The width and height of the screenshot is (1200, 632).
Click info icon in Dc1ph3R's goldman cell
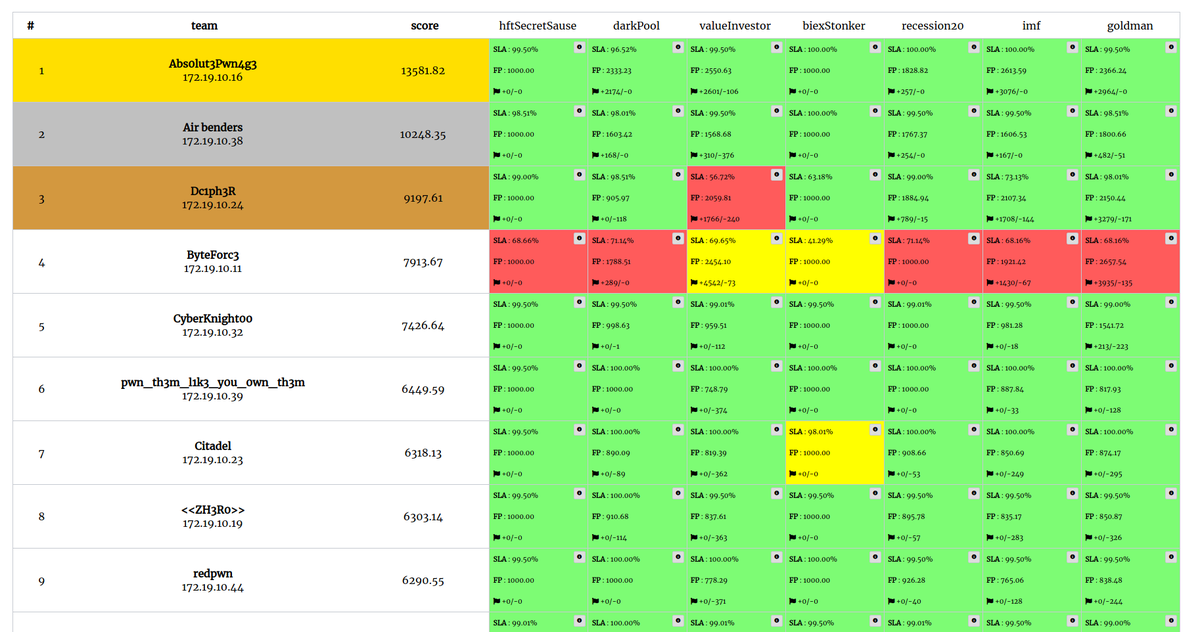[x=1171, y=176]
